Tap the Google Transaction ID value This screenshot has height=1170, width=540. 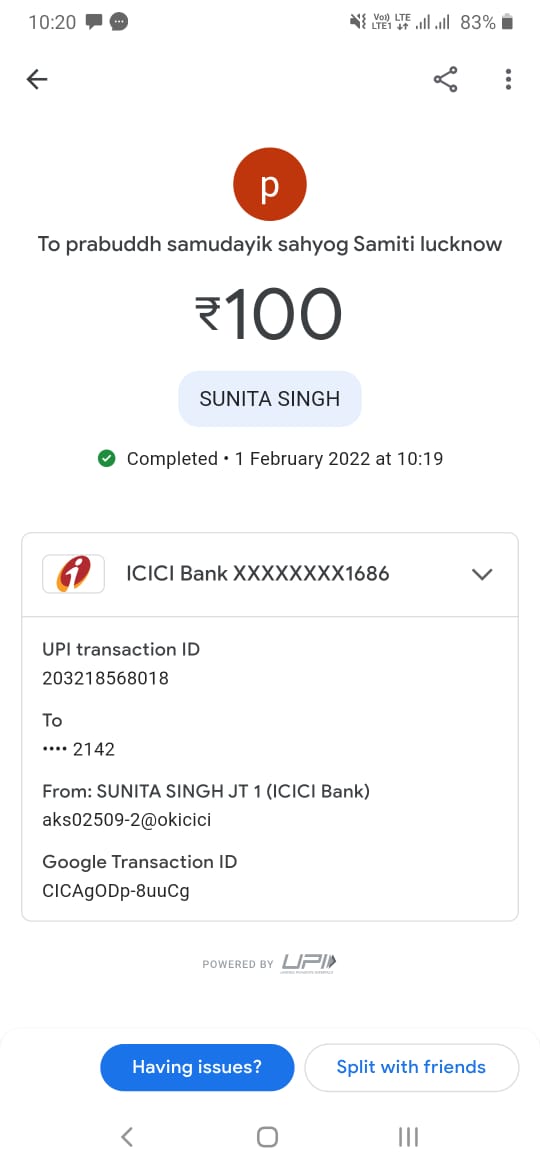(116, 891)
